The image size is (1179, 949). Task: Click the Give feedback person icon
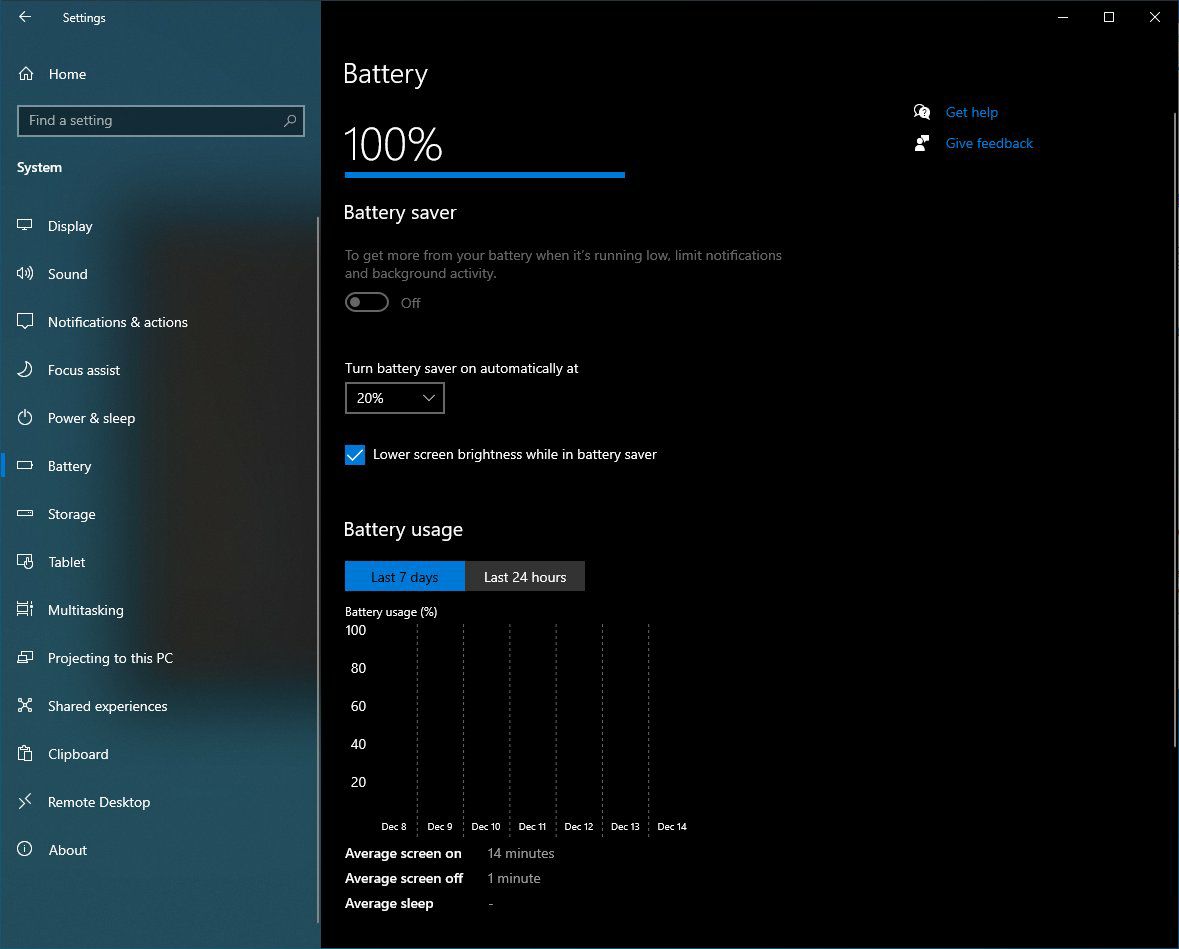point(922,143)
